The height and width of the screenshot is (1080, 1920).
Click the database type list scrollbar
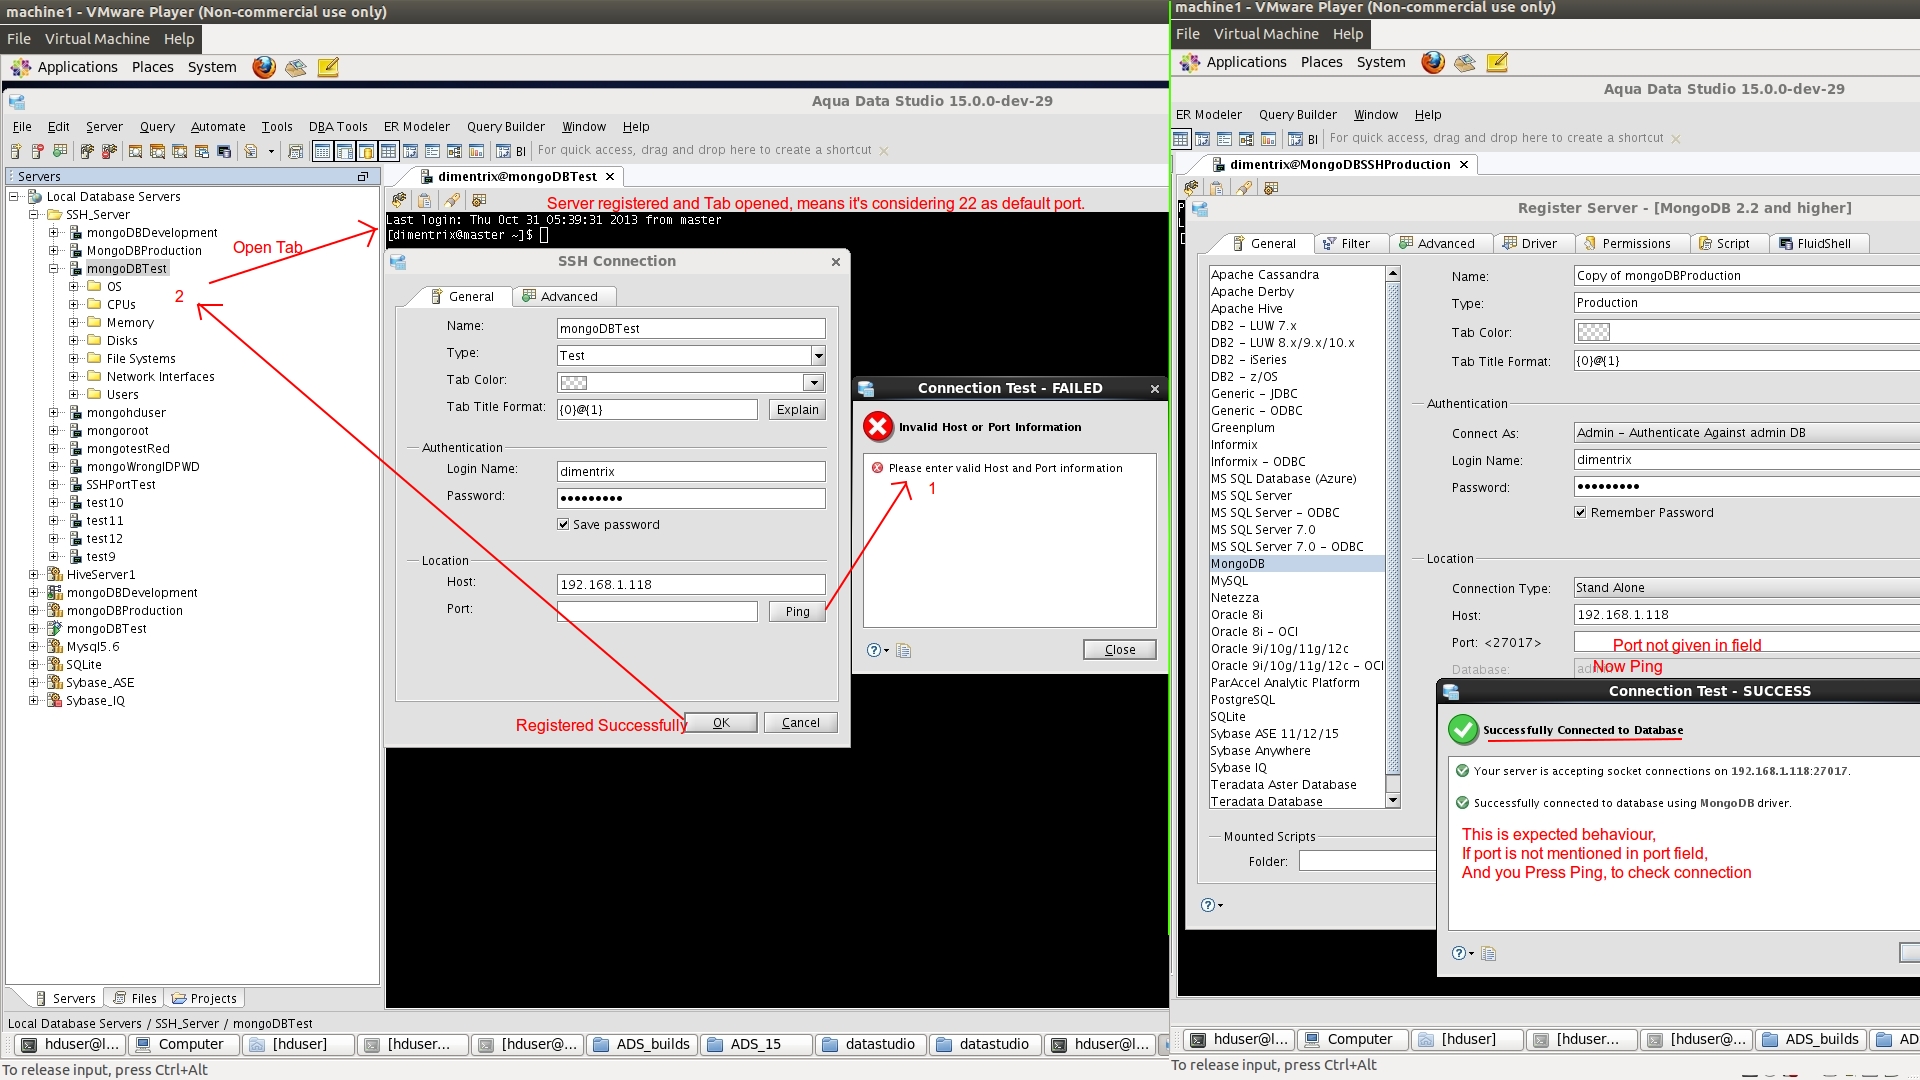tap(1392, 537)
